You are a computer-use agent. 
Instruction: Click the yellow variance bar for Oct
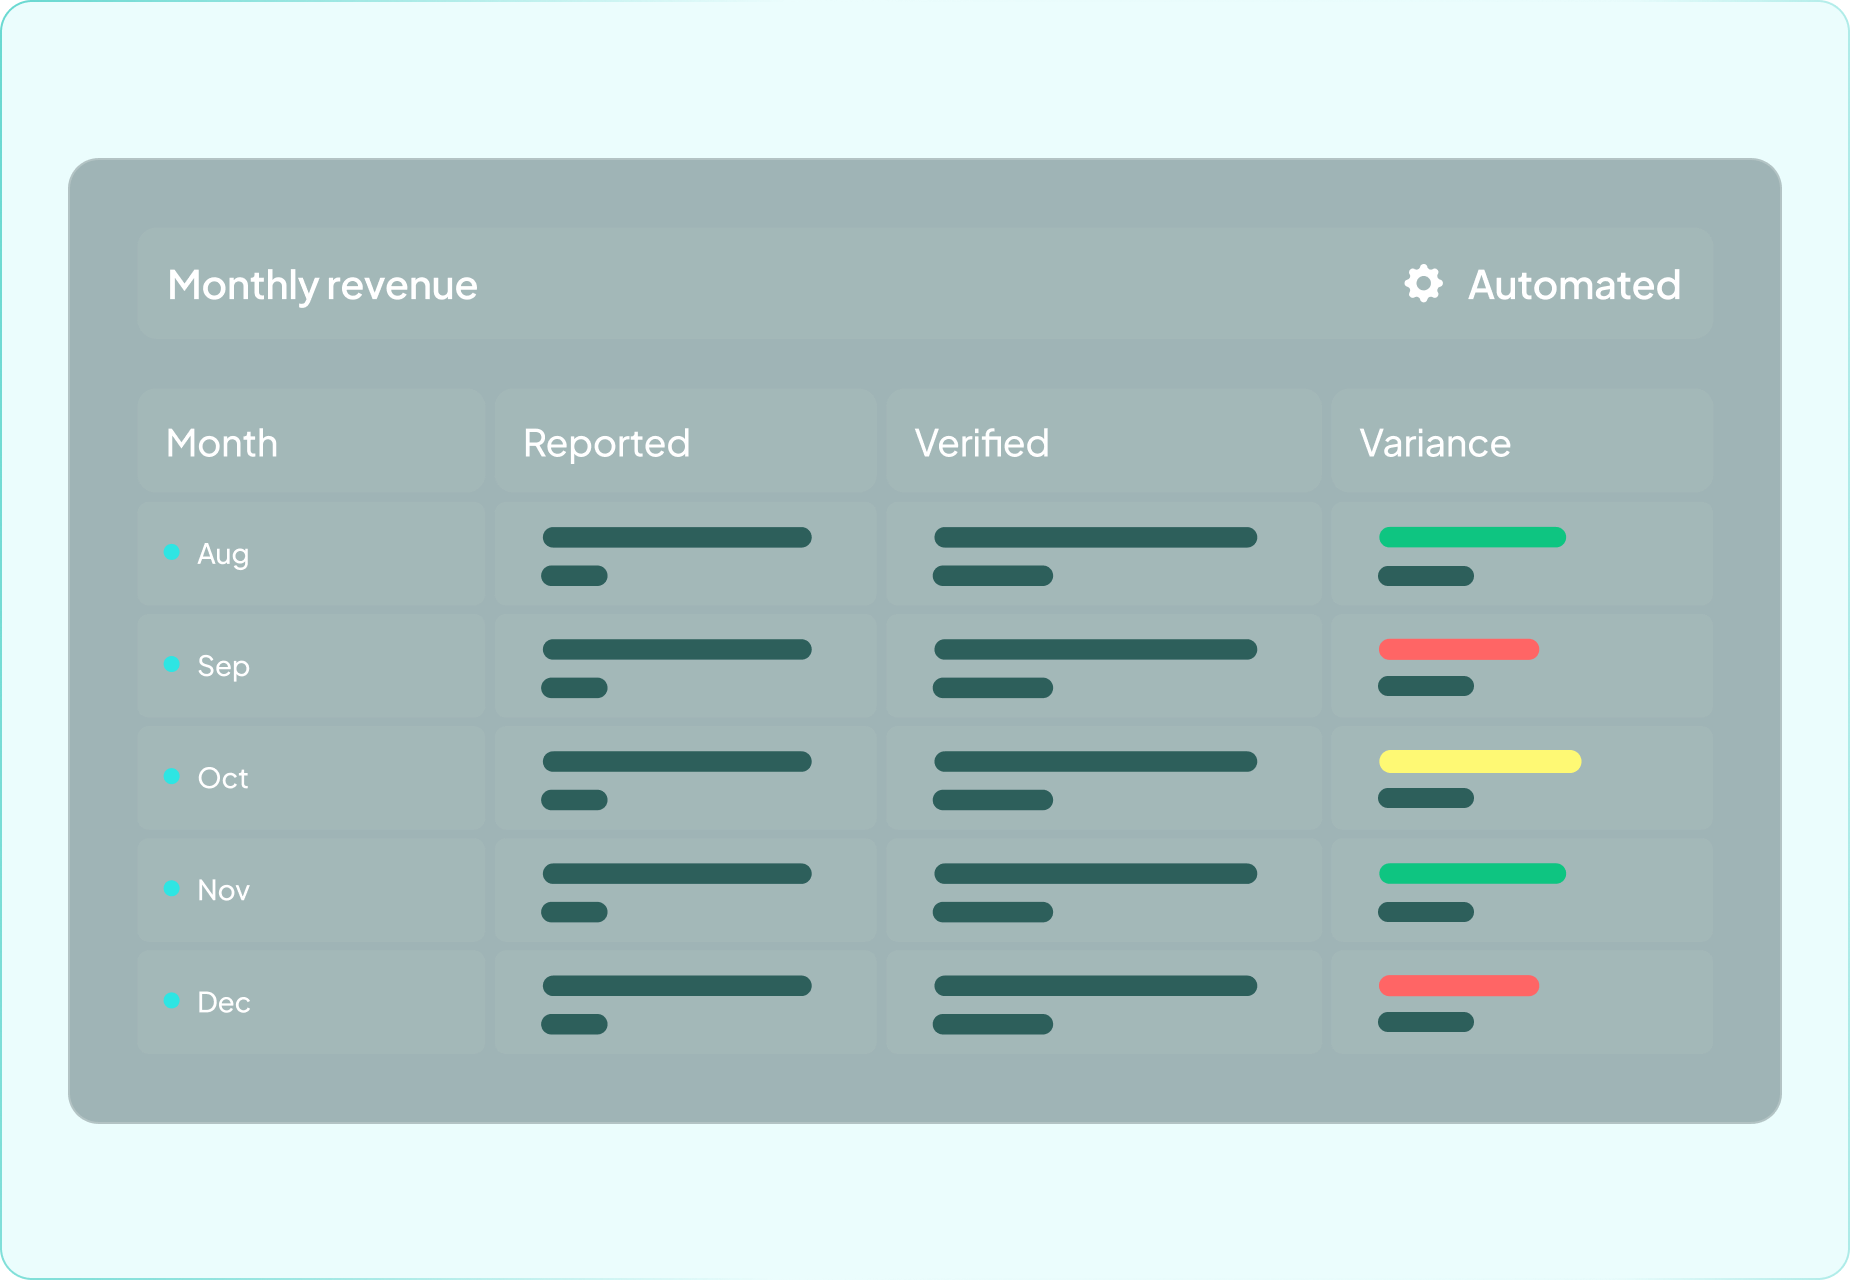[x=1480, y=761]
